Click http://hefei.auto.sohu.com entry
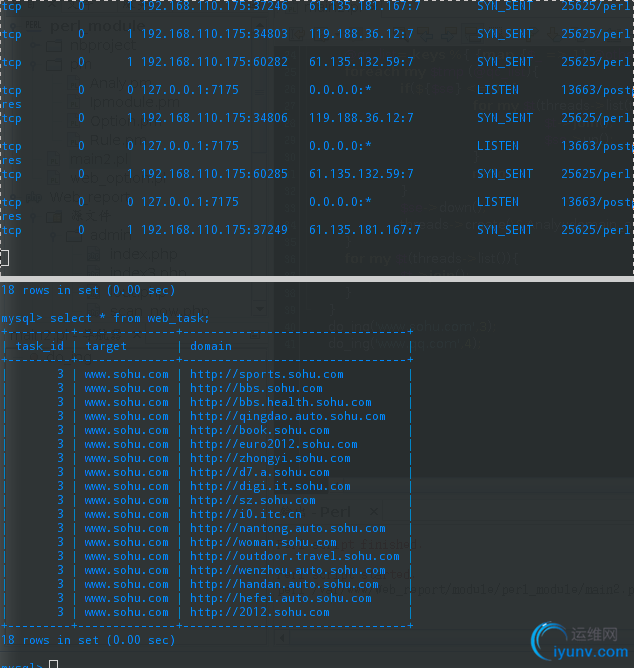Screen dimensions: 634x668 tap(281, 598)
